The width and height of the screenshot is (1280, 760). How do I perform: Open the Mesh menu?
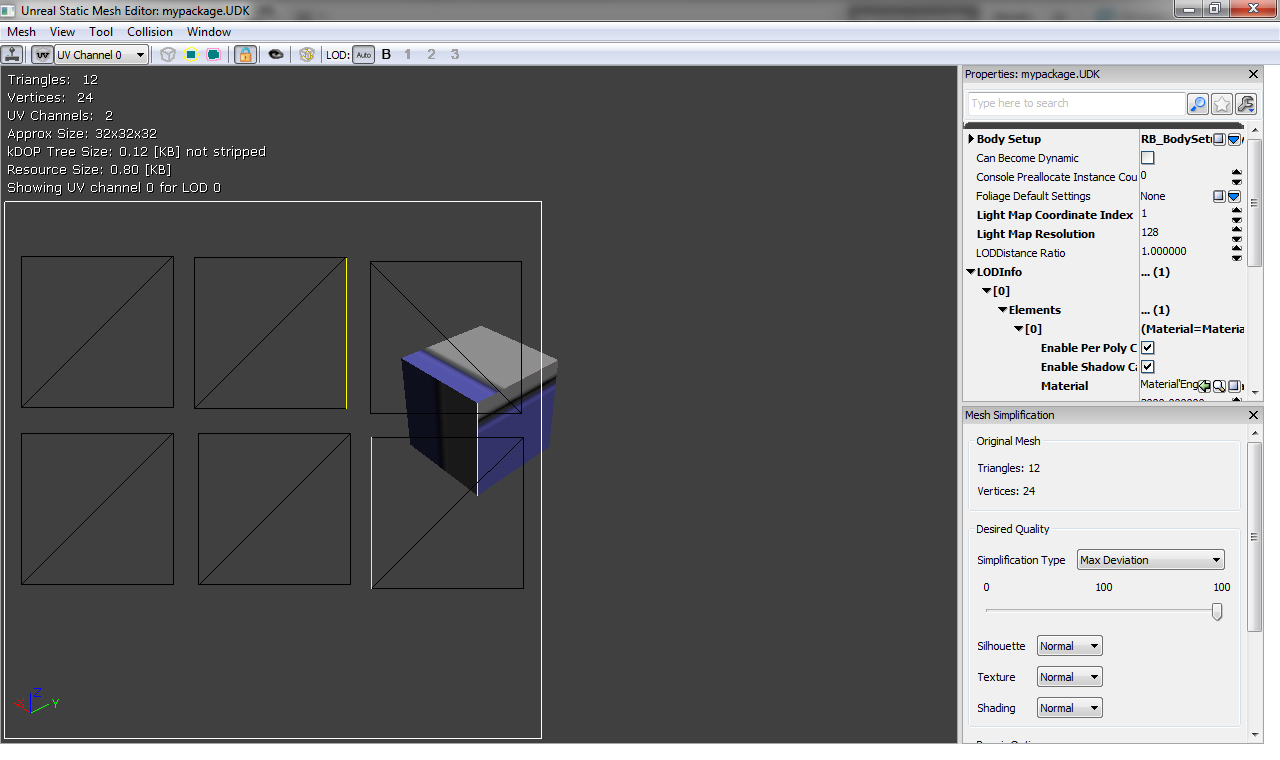point(21,32)
